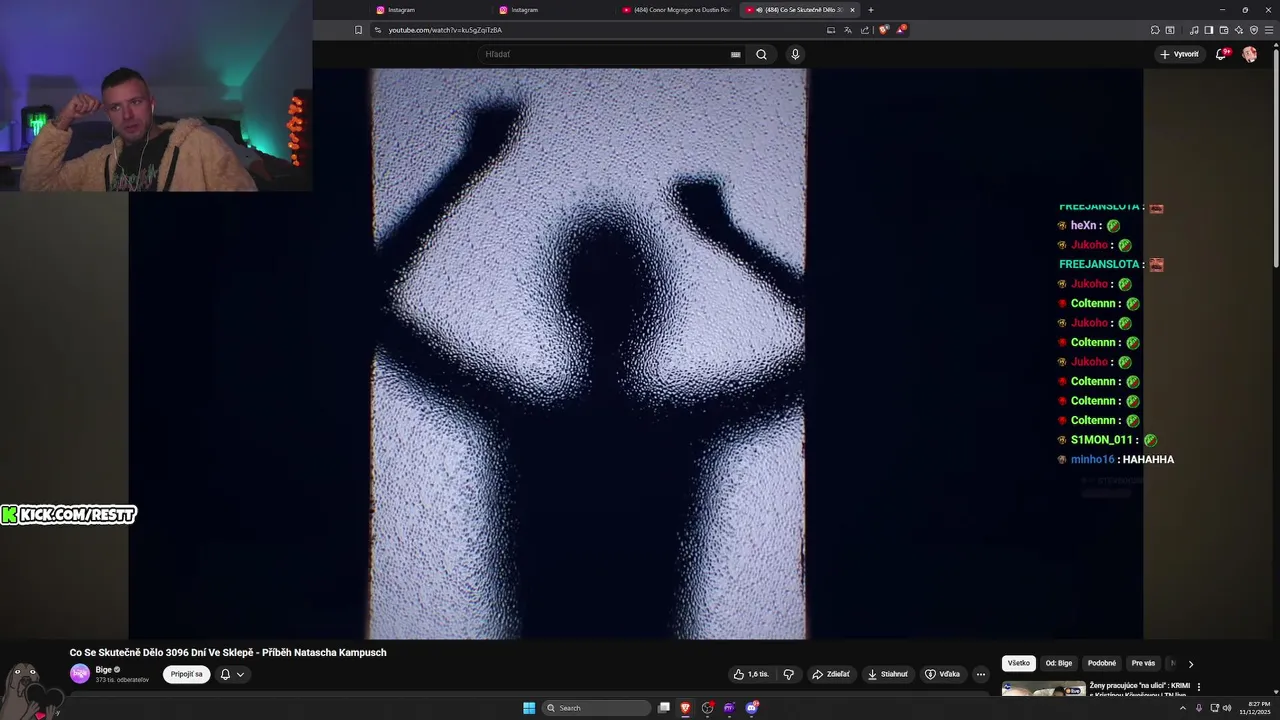Open YouTube account avatar menu
1280x720 pixels.
click(x=1249, y=54)
